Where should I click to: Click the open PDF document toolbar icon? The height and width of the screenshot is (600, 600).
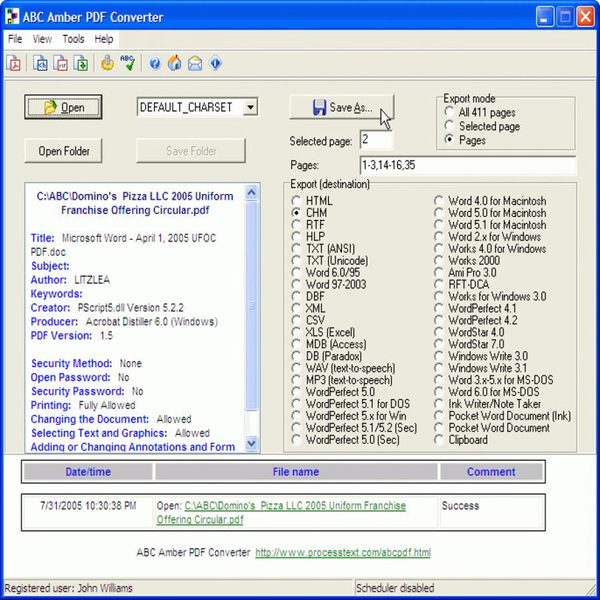(x=14, y=63)
